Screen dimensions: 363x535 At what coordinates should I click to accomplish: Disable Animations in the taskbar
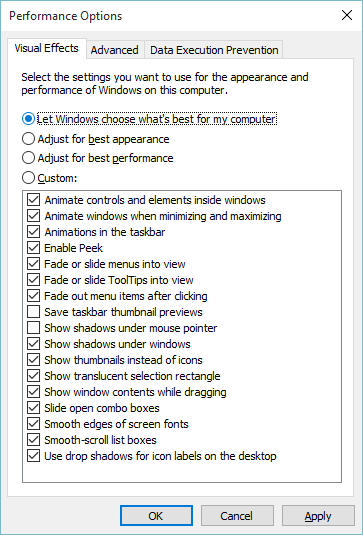tap(33, 232)
